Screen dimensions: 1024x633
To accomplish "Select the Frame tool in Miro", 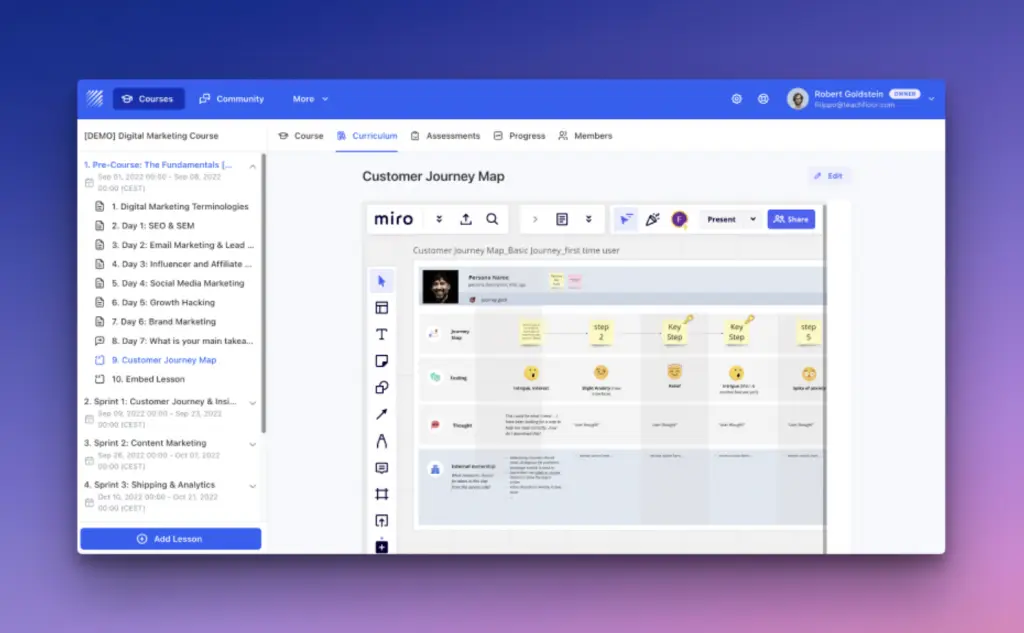I will (381, 493).
